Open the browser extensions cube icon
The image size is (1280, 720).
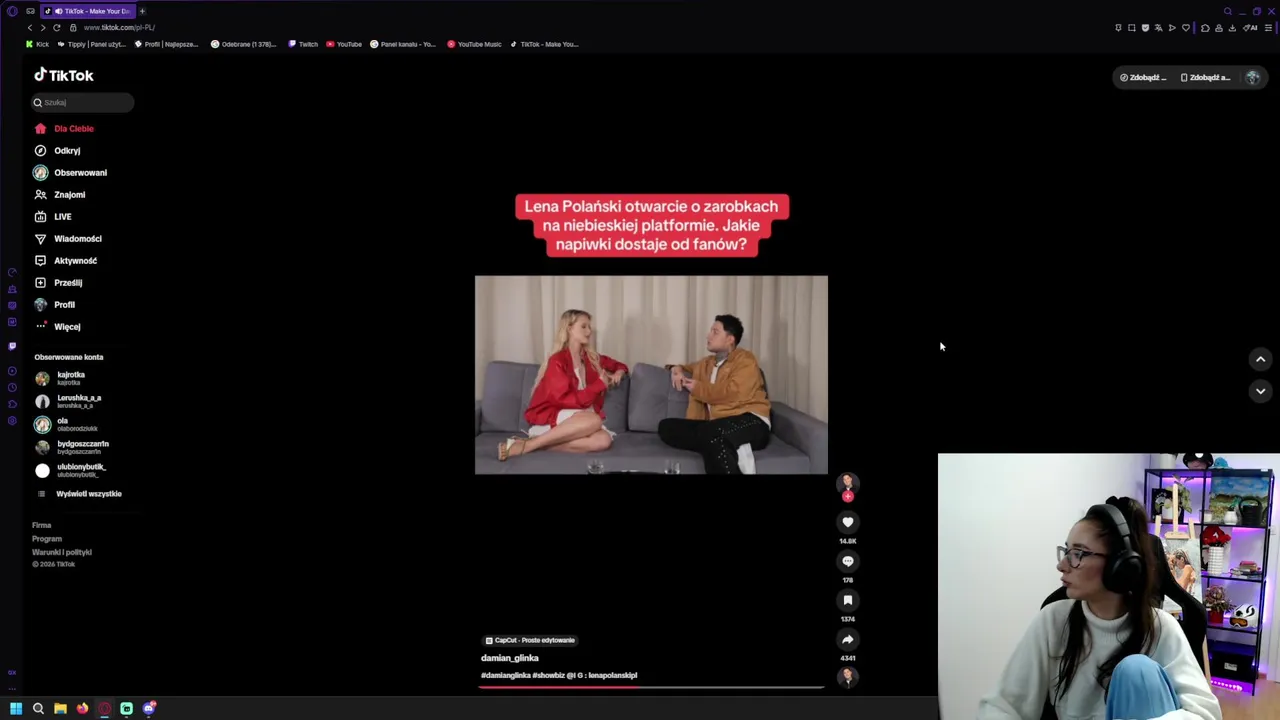(1205, 28)
